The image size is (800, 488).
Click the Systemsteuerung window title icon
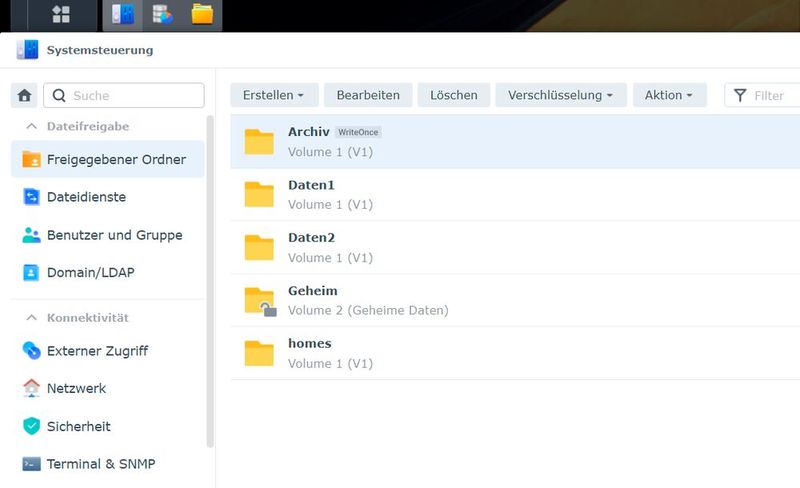coord(28,50)
